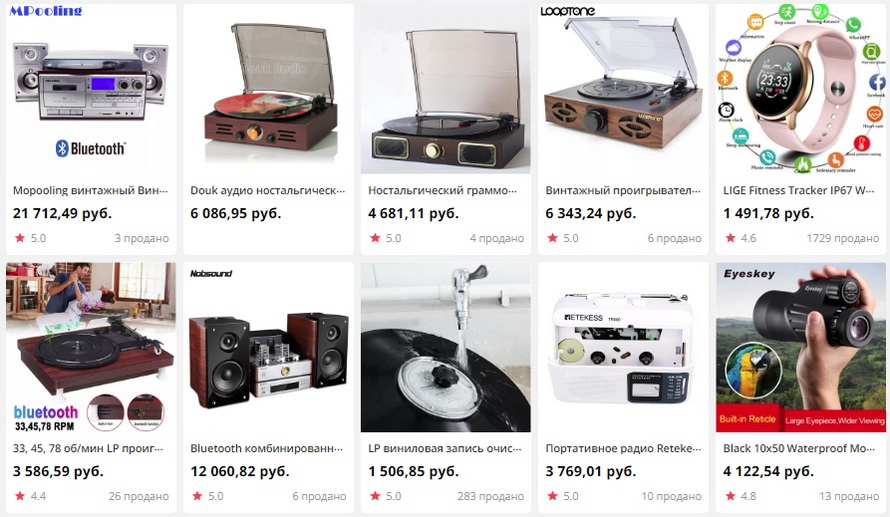Open the Douk audio turntable image
This screenshot has width=890, height=517.
(268, 89)
